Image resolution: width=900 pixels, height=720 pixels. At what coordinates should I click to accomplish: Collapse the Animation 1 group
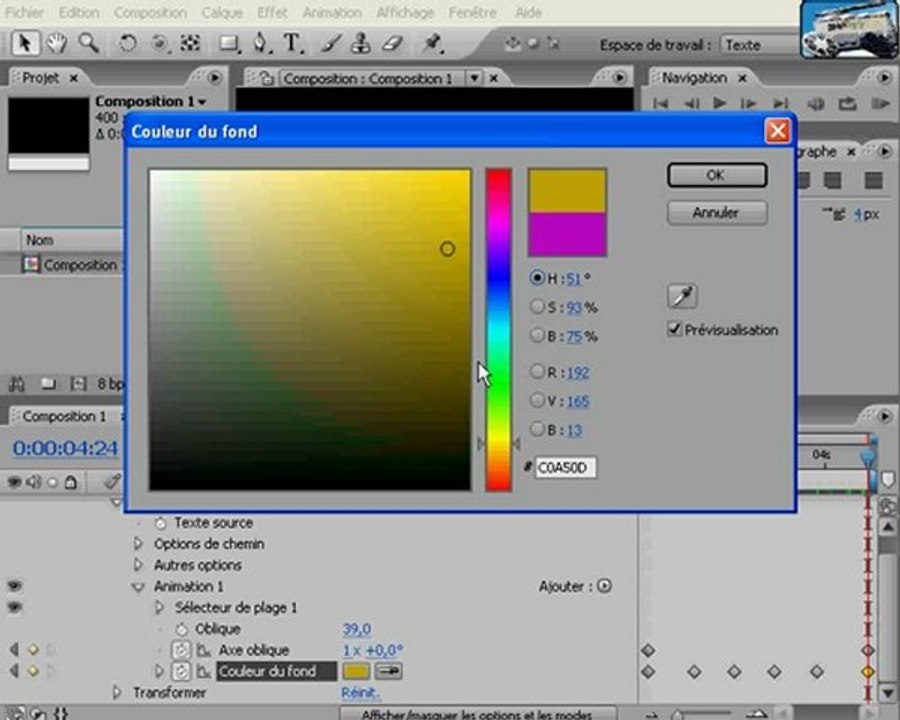click(138, 587)
